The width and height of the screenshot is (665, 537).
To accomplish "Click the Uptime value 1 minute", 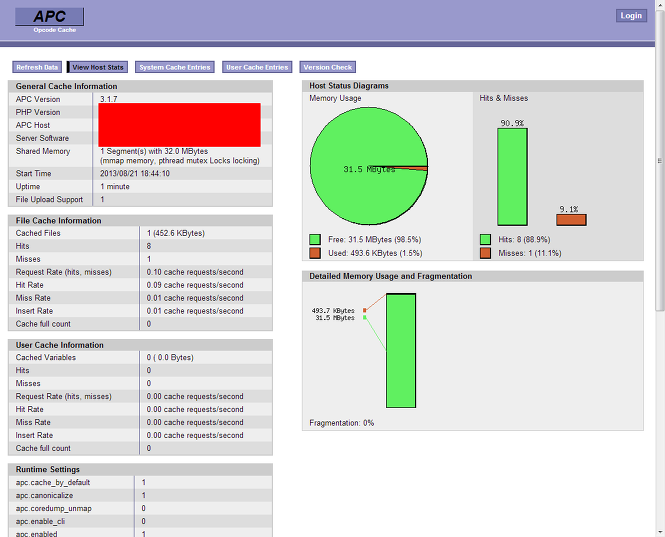I will [115, 187].
